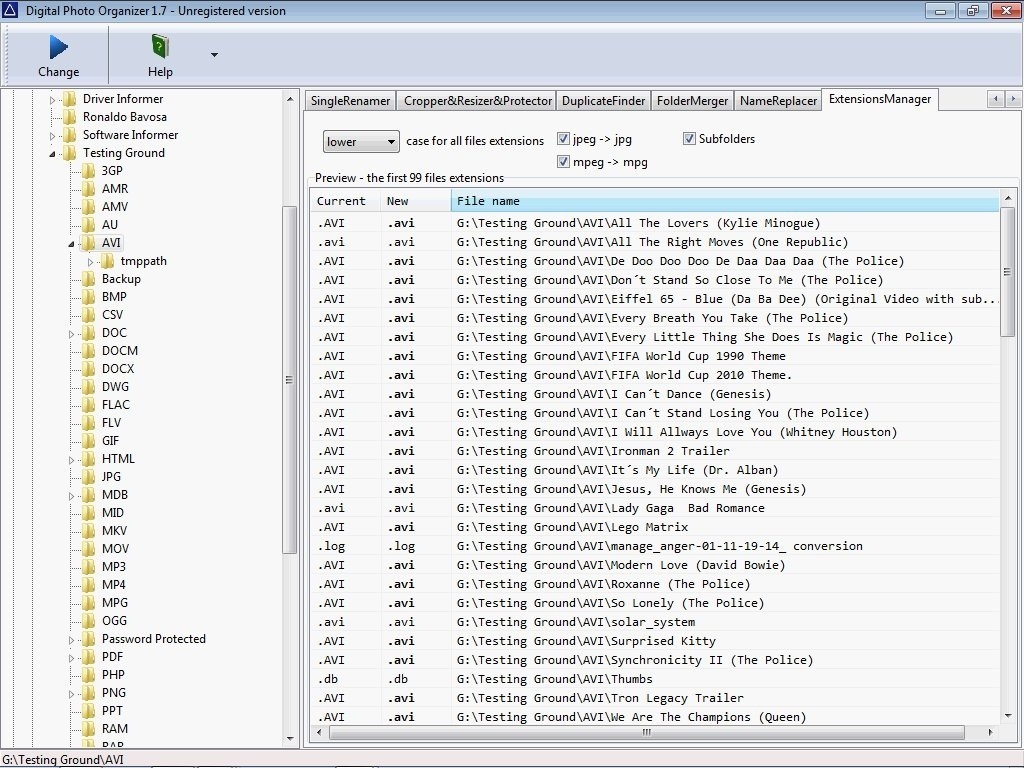Click the Current column header

point(342,201)
